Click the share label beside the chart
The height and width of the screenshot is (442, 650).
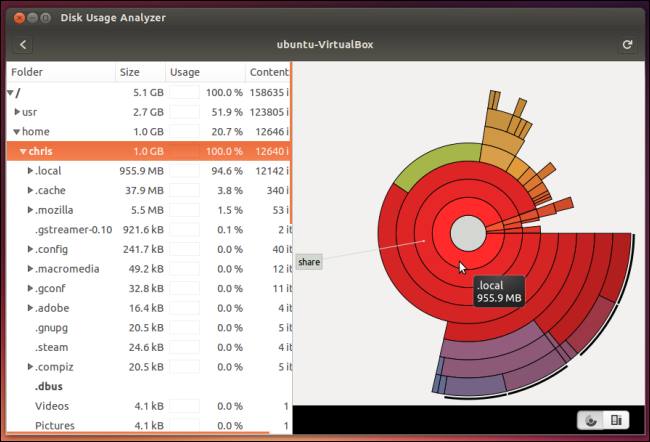pyautogui.click(x=309, y=262)
